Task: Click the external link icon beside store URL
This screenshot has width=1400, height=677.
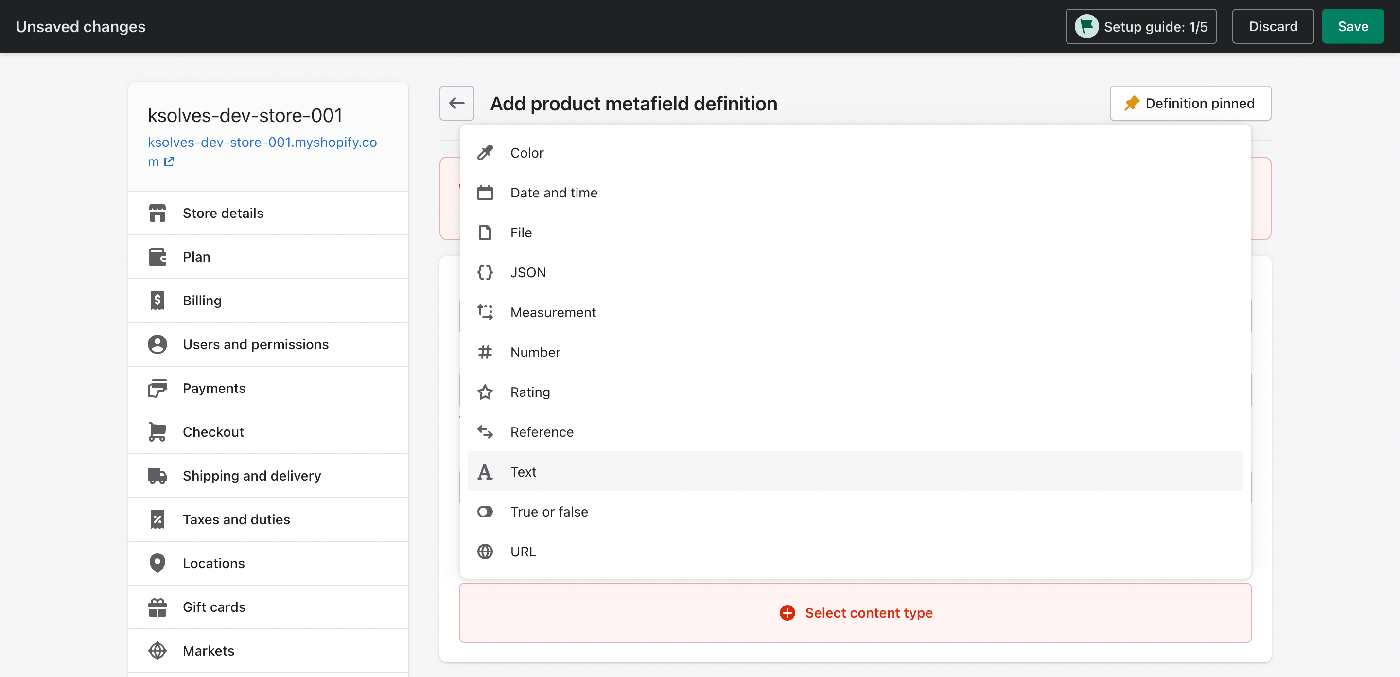Action: pos(169,162)
